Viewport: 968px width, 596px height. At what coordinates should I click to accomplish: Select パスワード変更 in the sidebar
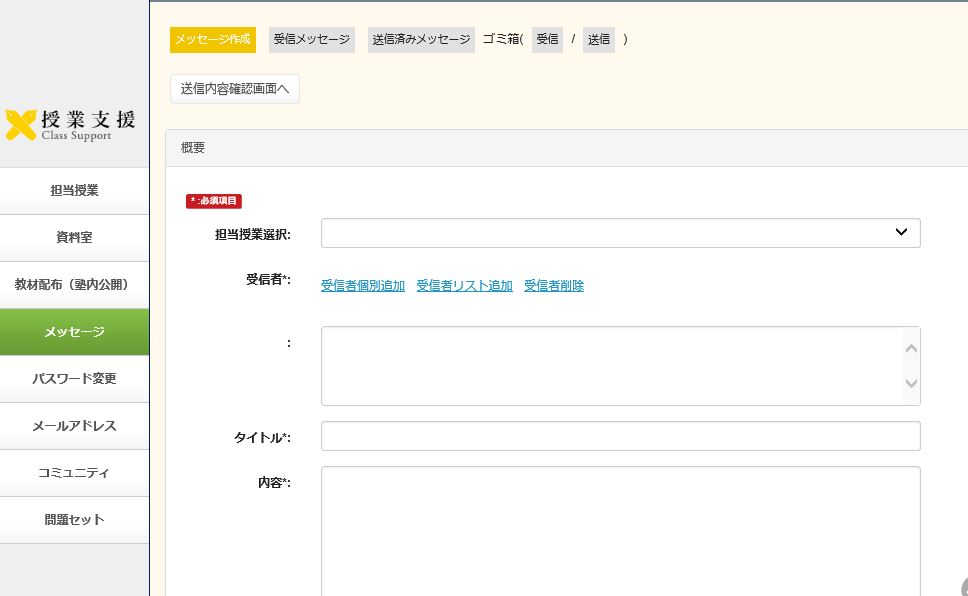point(74,379)
